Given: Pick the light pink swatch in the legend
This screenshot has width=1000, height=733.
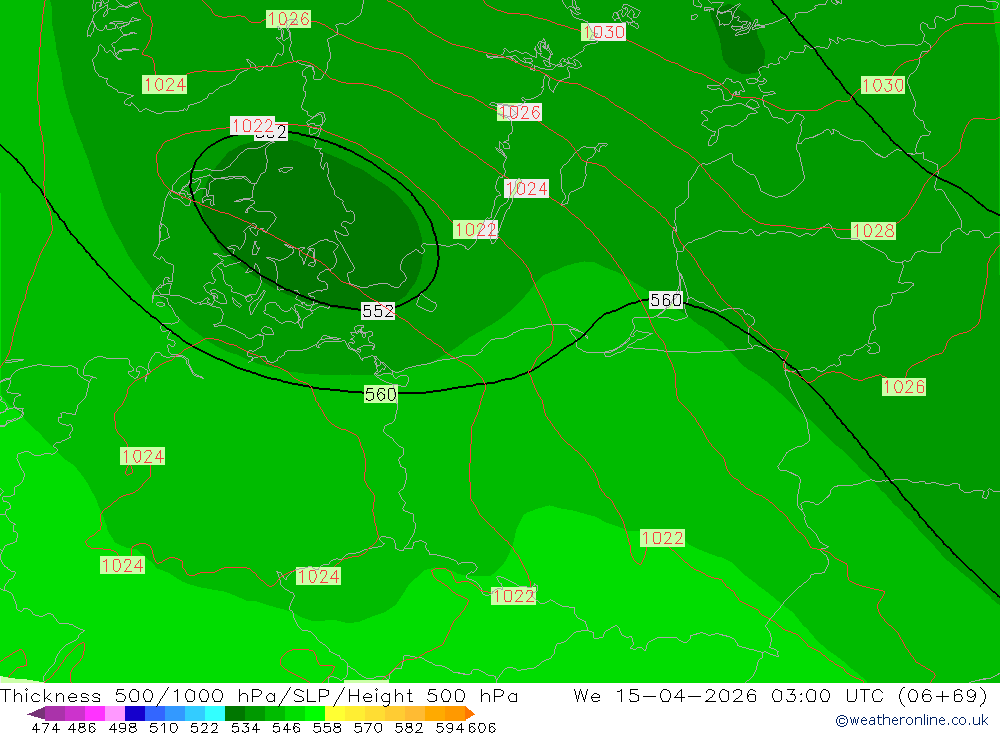Looking at the screenshot, I should 115,713.
